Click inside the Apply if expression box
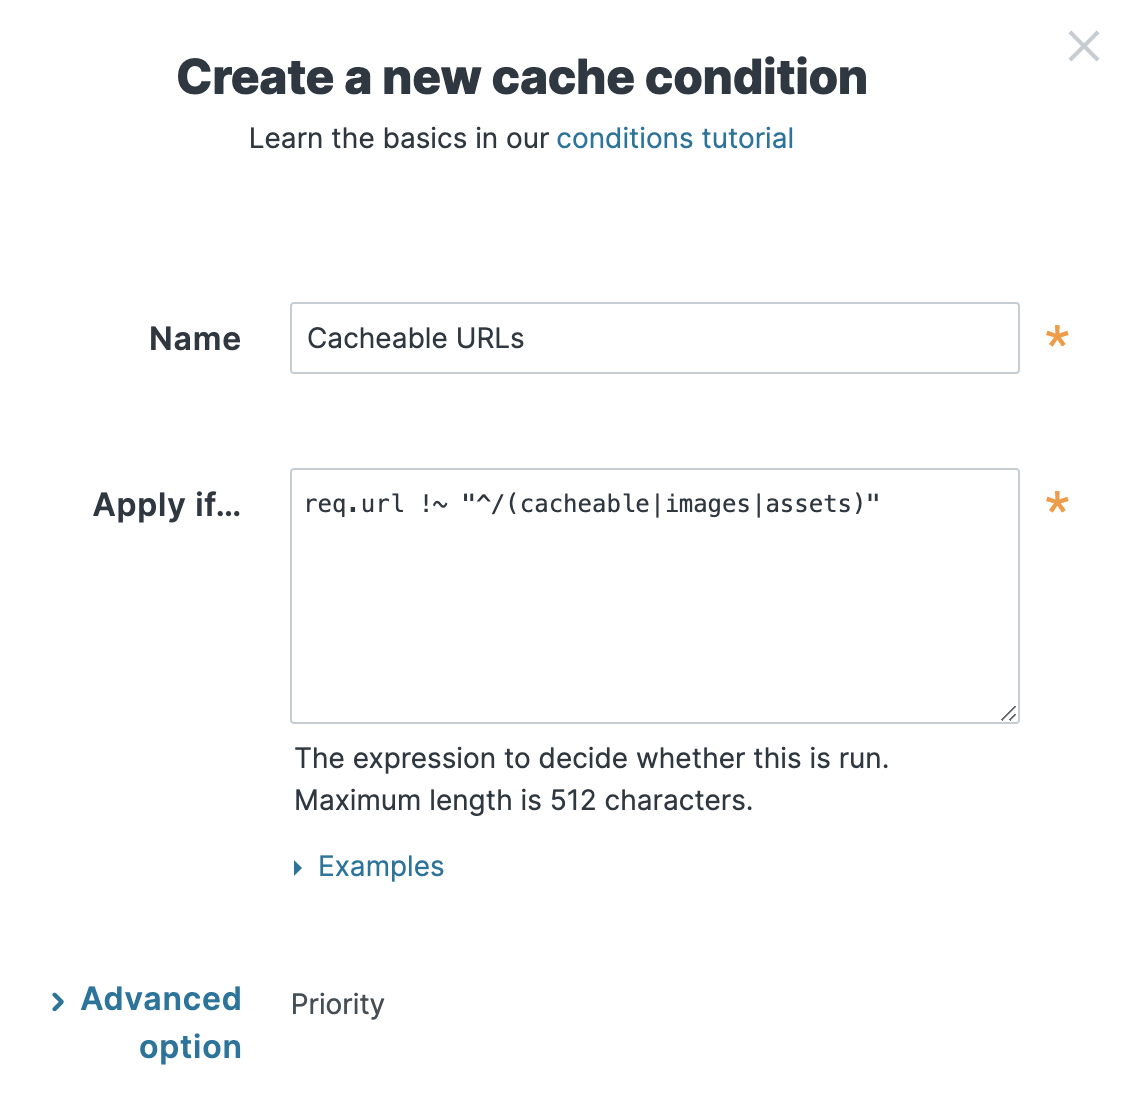 coord(654,595)
